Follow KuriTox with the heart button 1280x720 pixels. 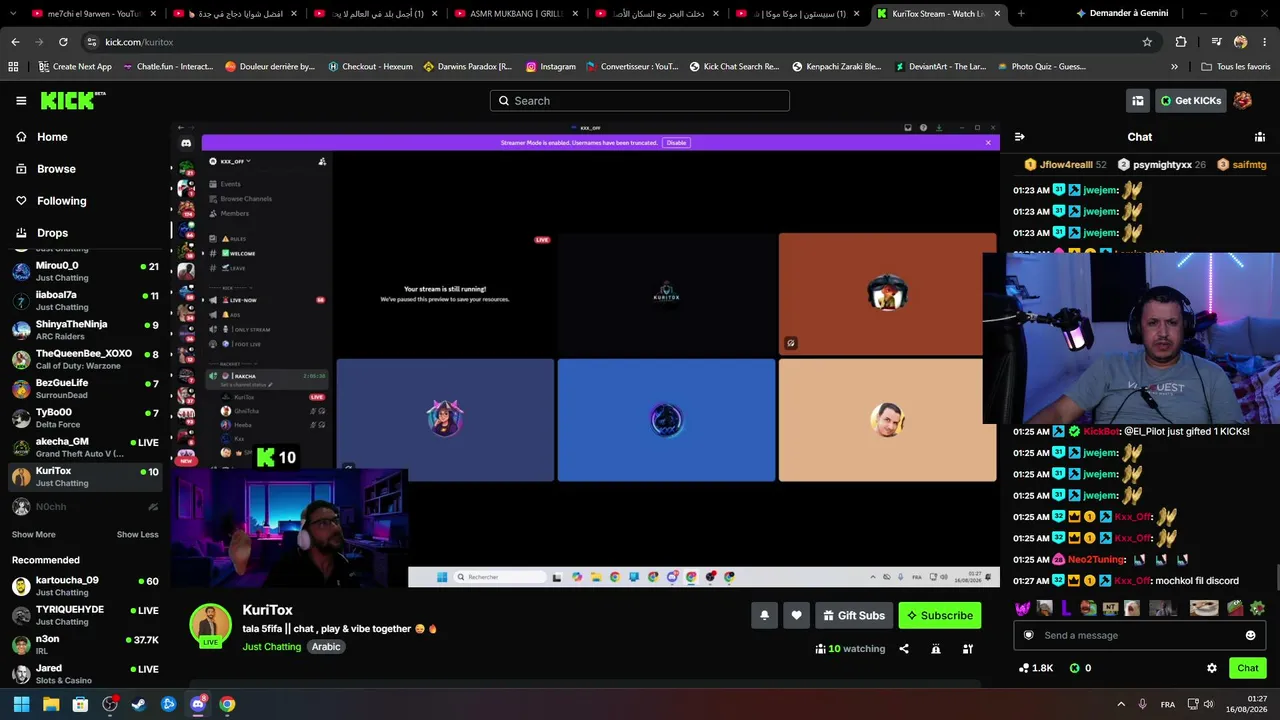[796, 616]
